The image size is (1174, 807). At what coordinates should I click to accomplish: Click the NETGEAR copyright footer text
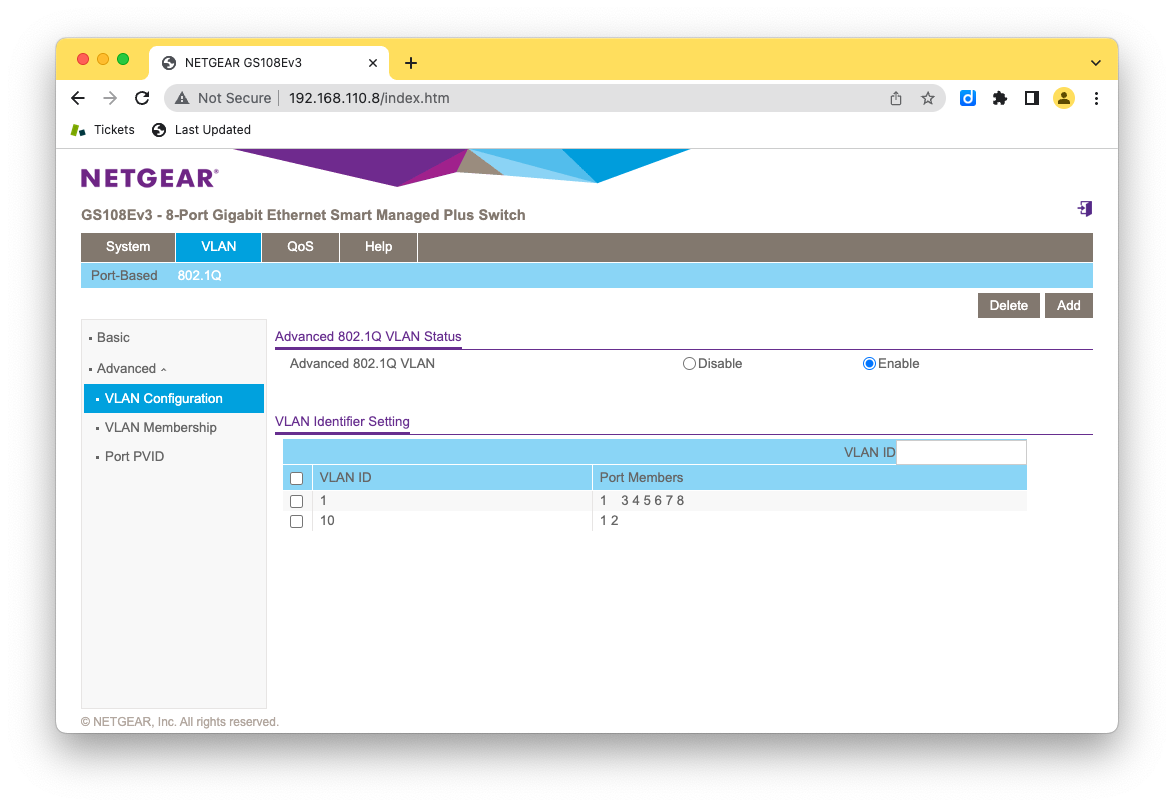click(x=180, y=722)
